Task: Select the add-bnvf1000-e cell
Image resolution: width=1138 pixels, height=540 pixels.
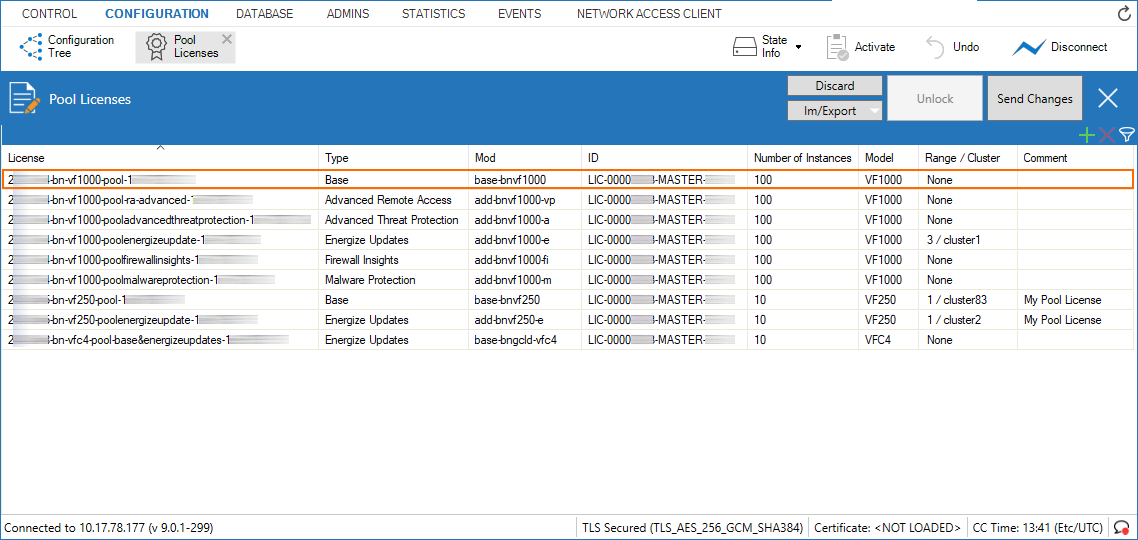Action: click(x=525, y=240)
